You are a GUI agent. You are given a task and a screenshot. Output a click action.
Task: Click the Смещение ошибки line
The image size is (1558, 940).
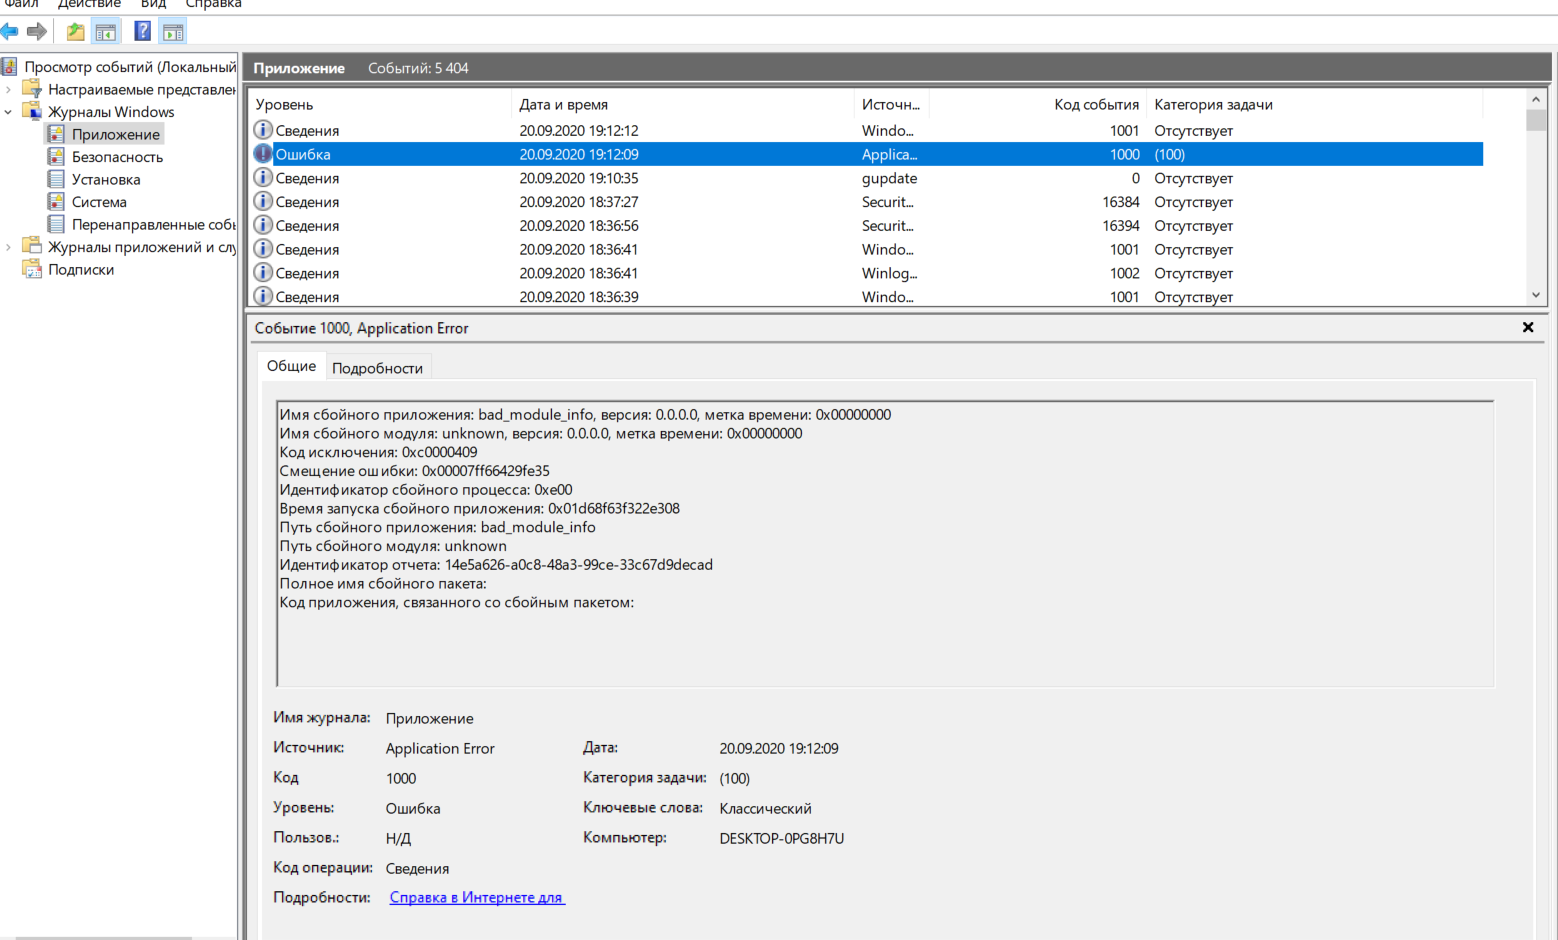[414, 471]
